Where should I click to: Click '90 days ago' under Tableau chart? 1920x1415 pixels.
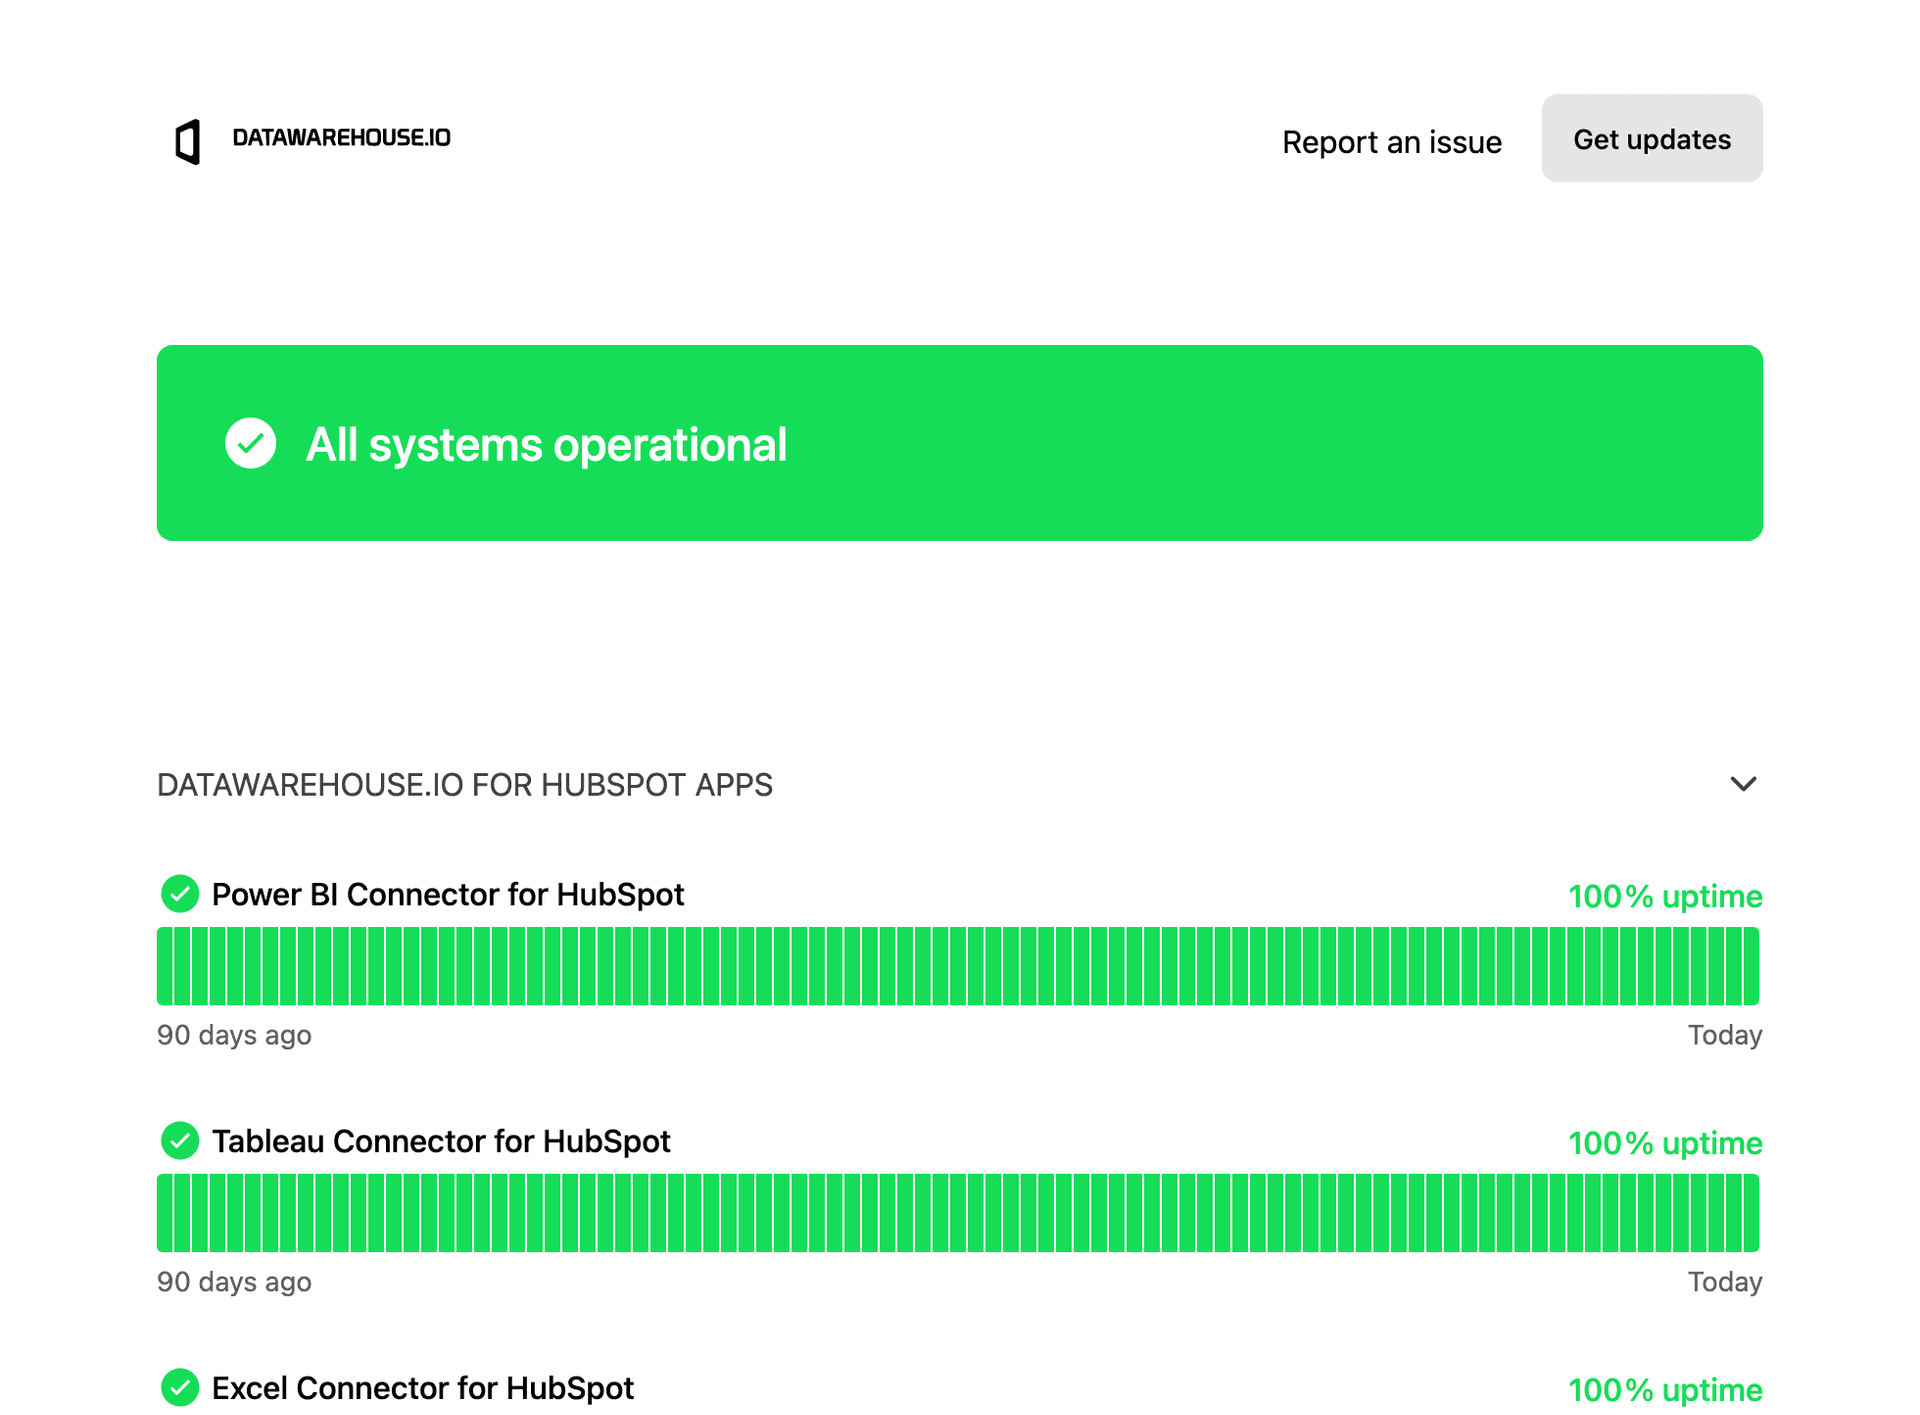(234, 1282)
